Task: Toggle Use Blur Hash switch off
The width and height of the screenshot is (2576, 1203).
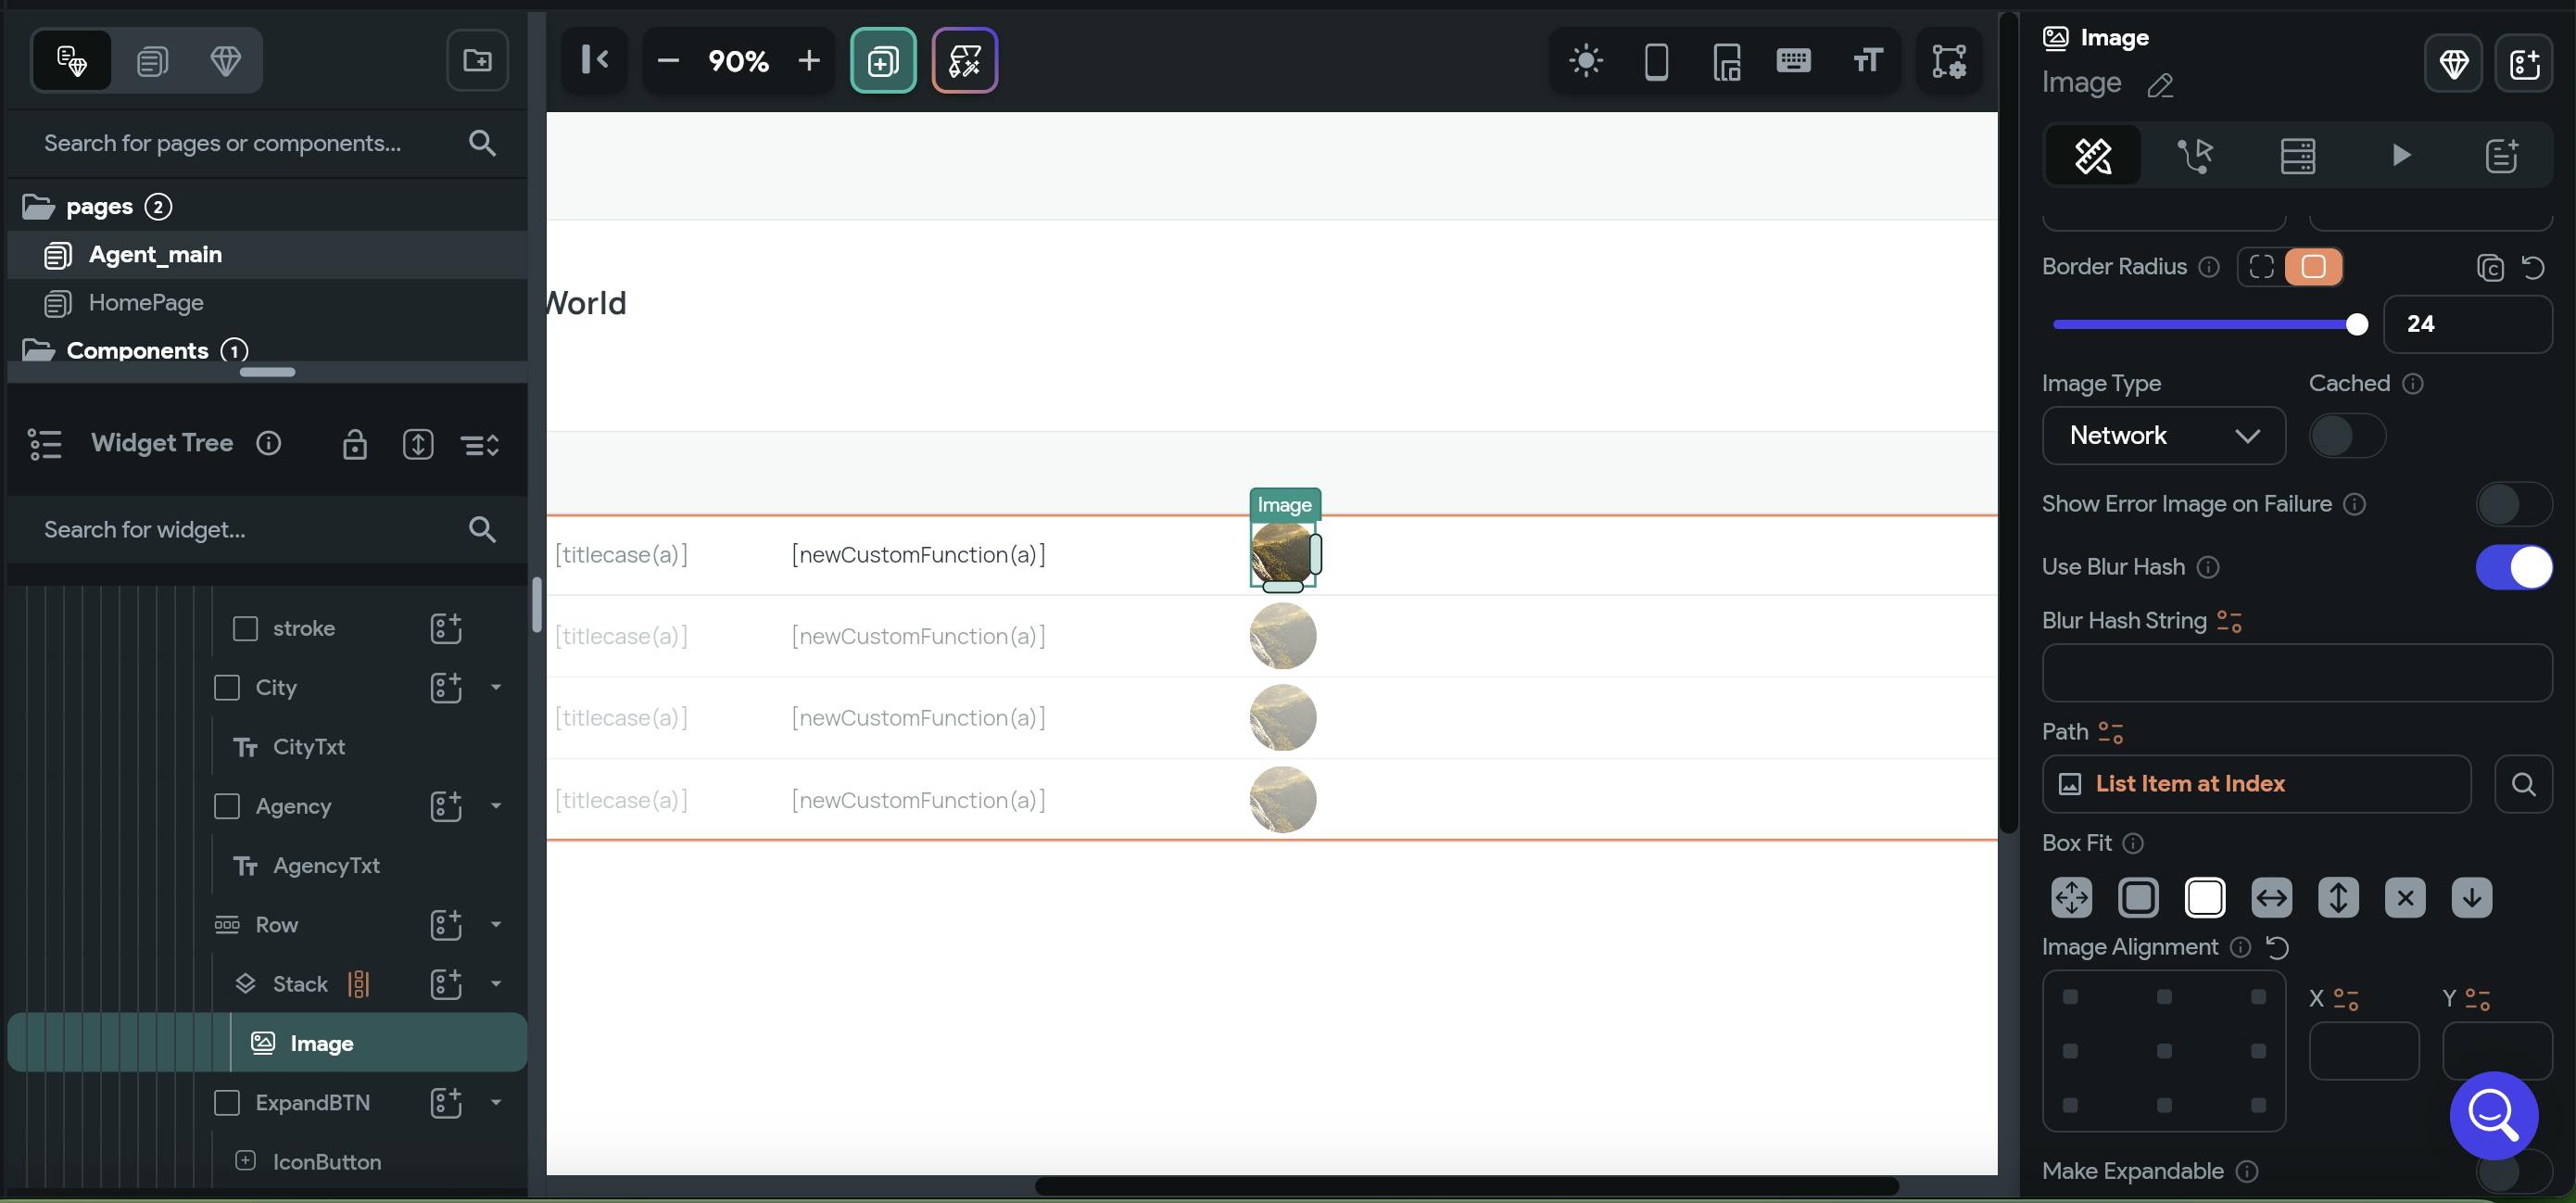Action: click(2513, 567)
